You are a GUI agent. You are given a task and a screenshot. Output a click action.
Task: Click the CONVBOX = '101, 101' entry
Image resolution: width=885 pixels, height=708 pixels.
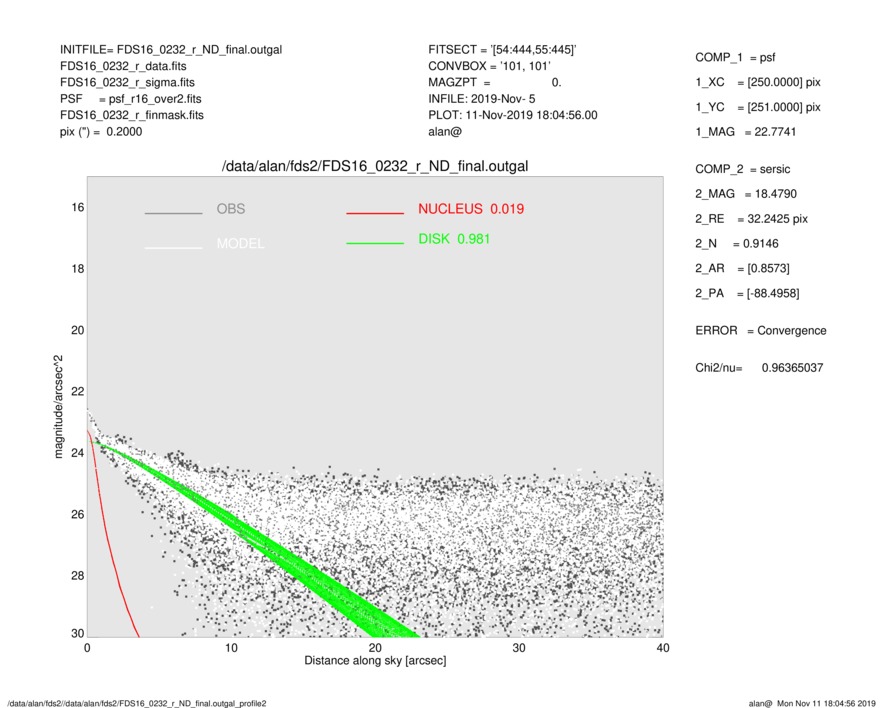pos(489,66)
